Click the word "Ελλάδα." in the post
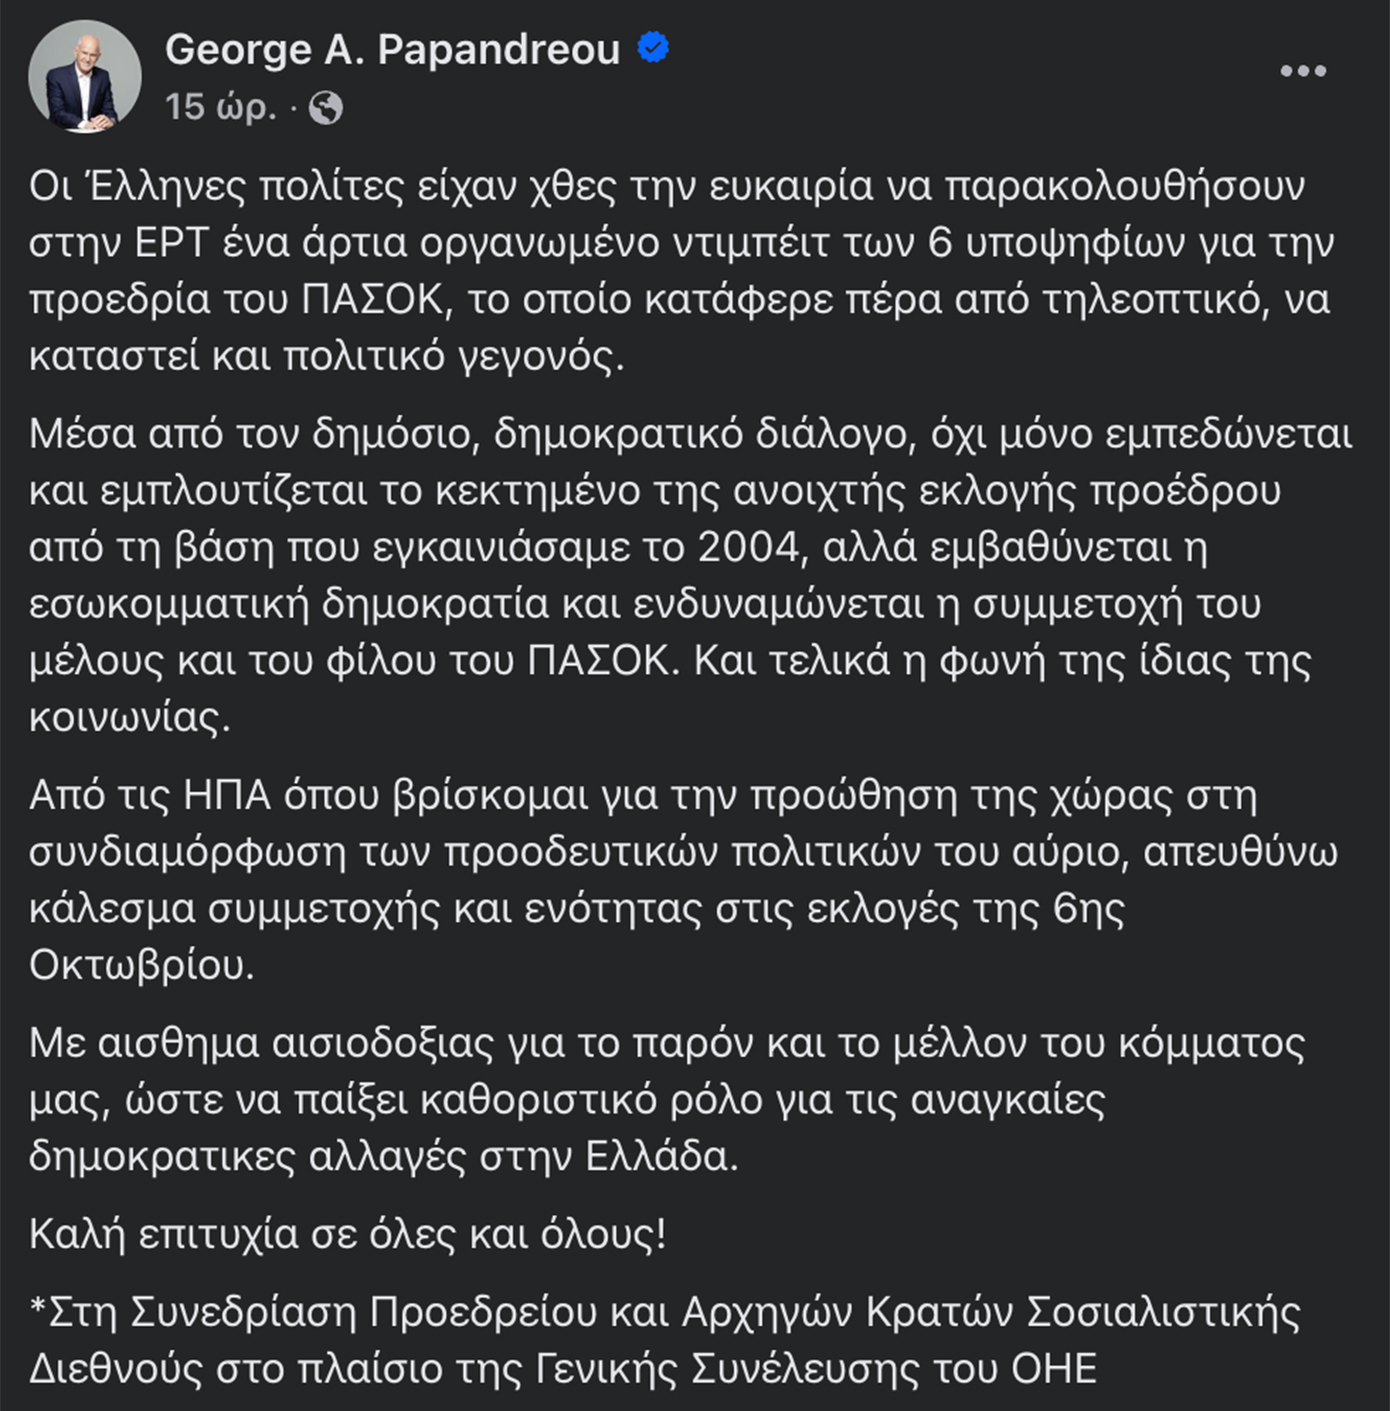 click(x=661, y=1156)
